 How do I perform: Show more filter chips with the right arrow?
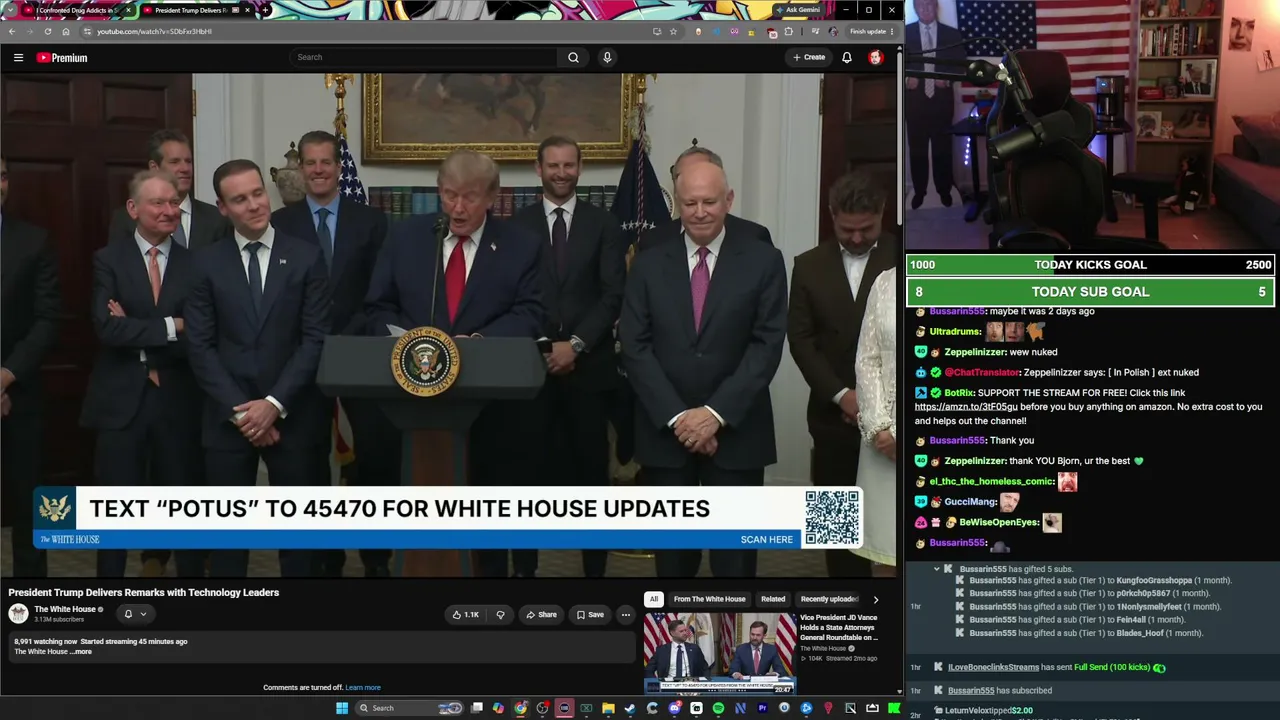[875, 599]
